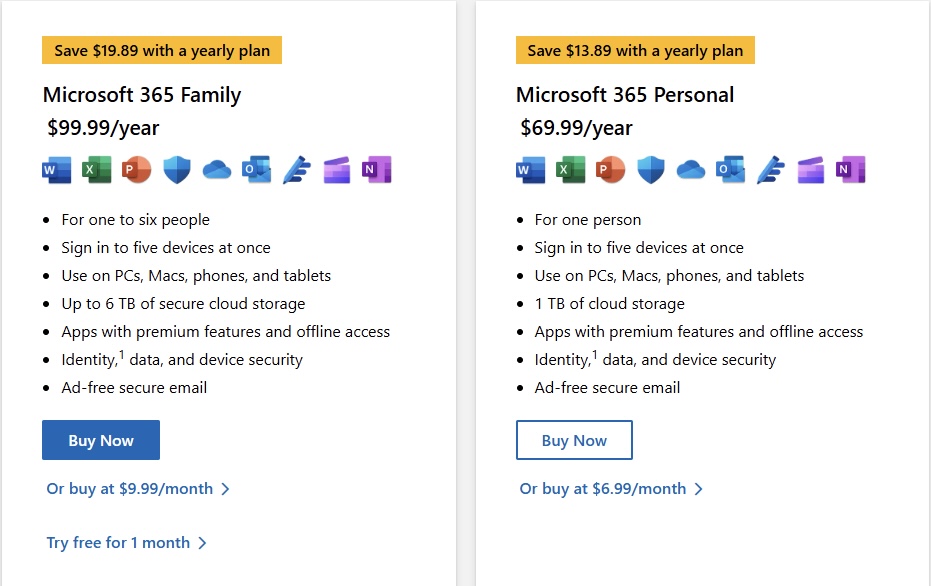
Task: Click the Excel icon in the Personal plan
Action: tap(570, 170)
